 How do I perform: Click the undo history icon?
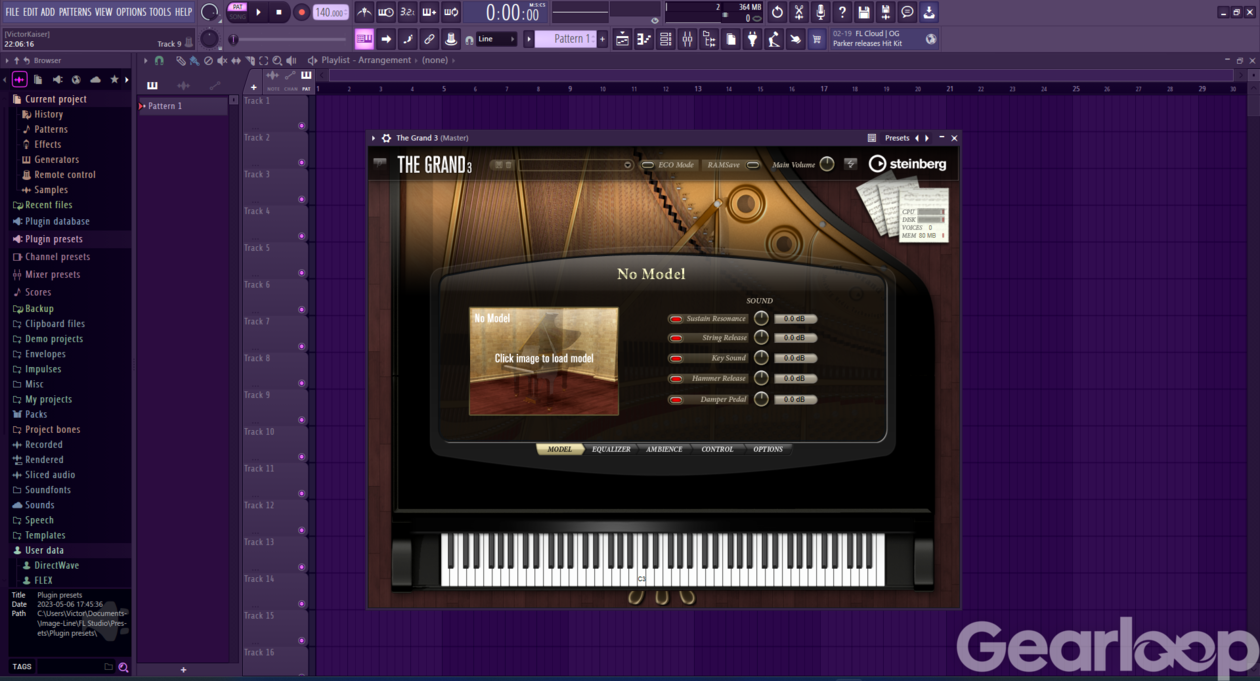[777, 12]
